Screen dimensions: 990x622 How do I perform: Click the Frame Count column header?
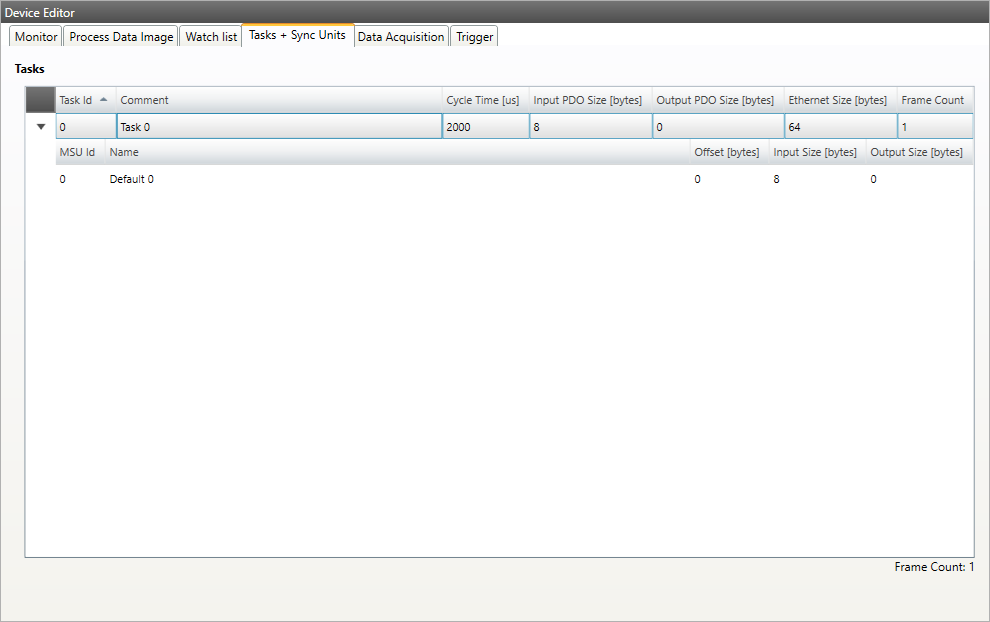click(932, 100)
